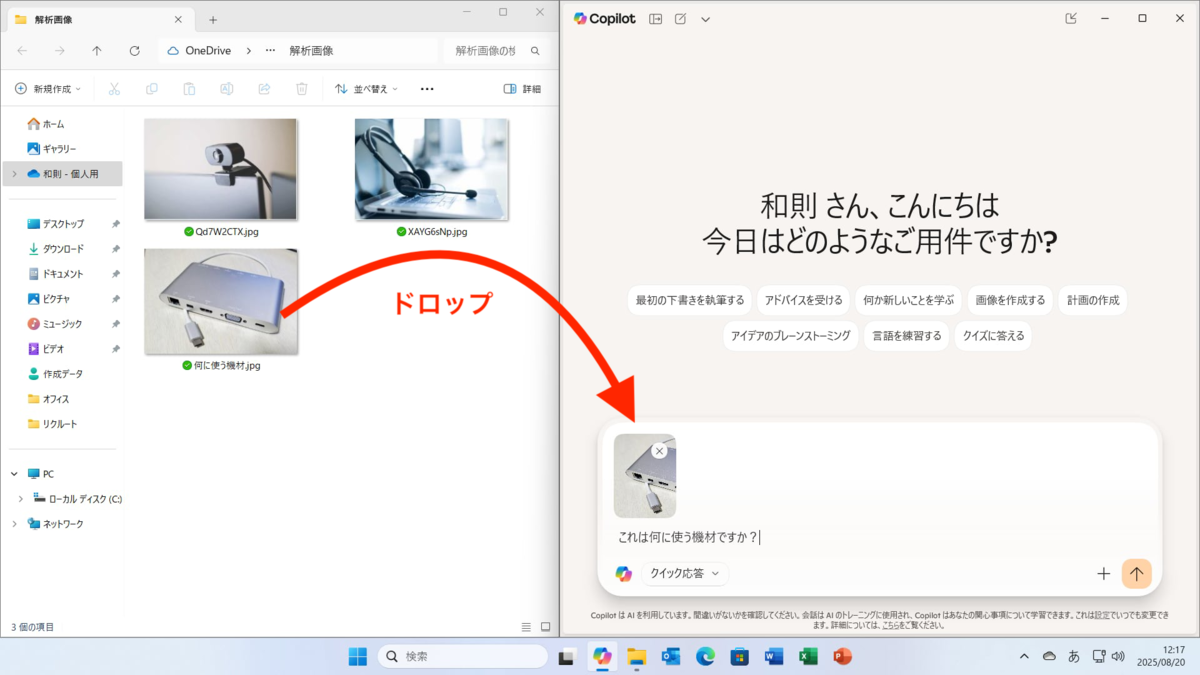Refresh the Explorer folder view
Viewport: 1200px width, 675px height.
pos(135,51)
